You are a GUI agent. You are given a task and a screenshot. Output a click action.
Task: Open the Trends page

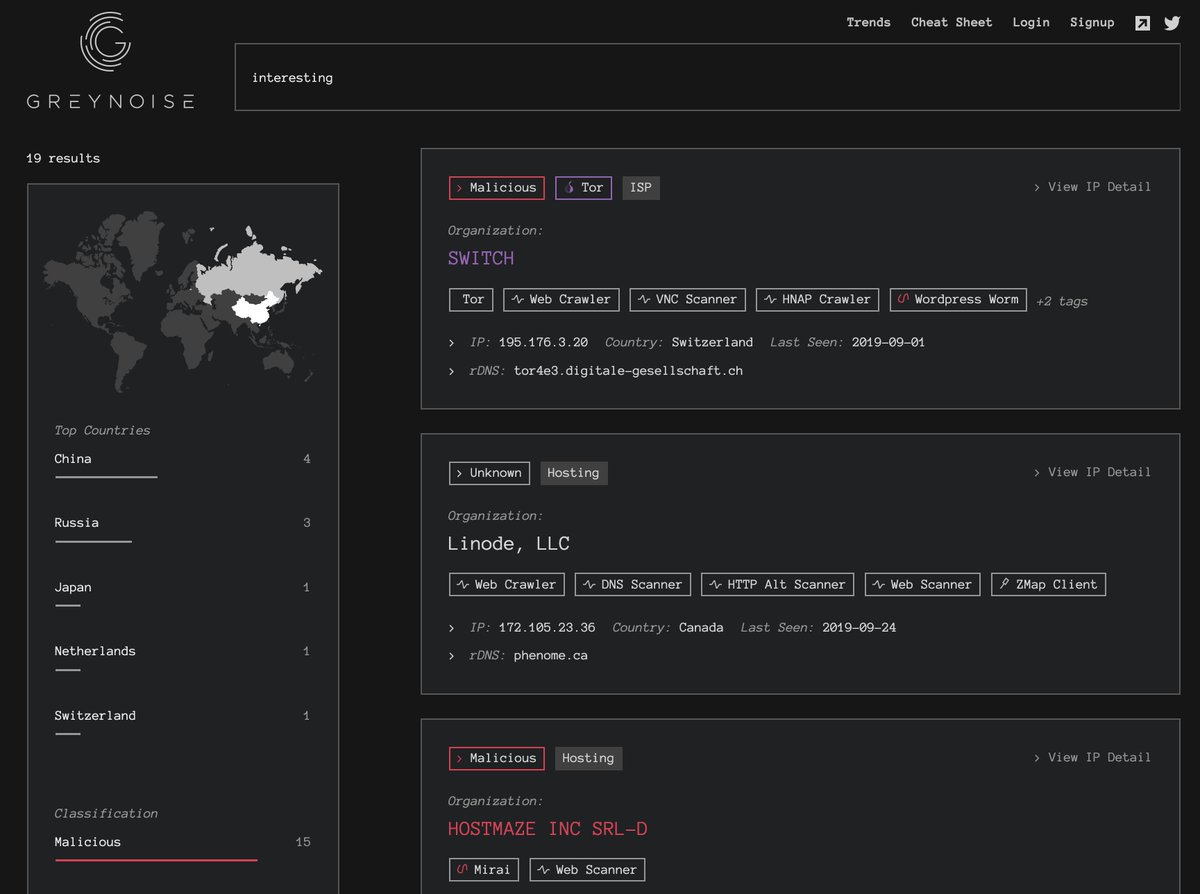pyautogui.click(x=868, y=22)
